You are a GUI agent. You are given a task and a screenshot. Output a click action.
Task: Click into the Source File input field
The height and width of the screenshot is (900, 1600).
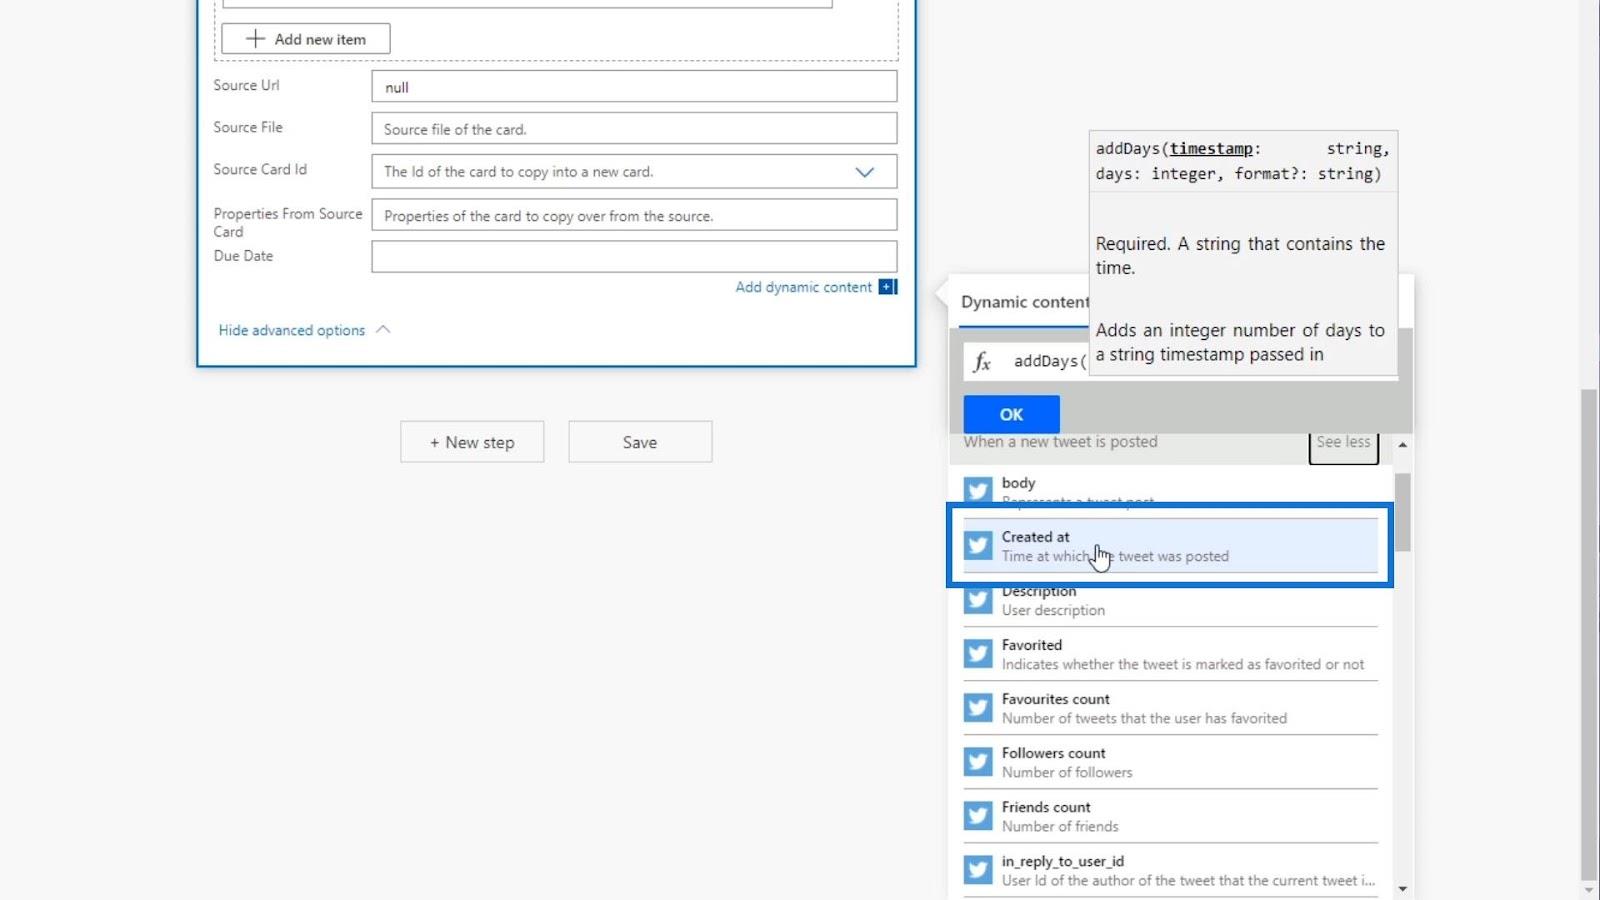pos(634,129)
